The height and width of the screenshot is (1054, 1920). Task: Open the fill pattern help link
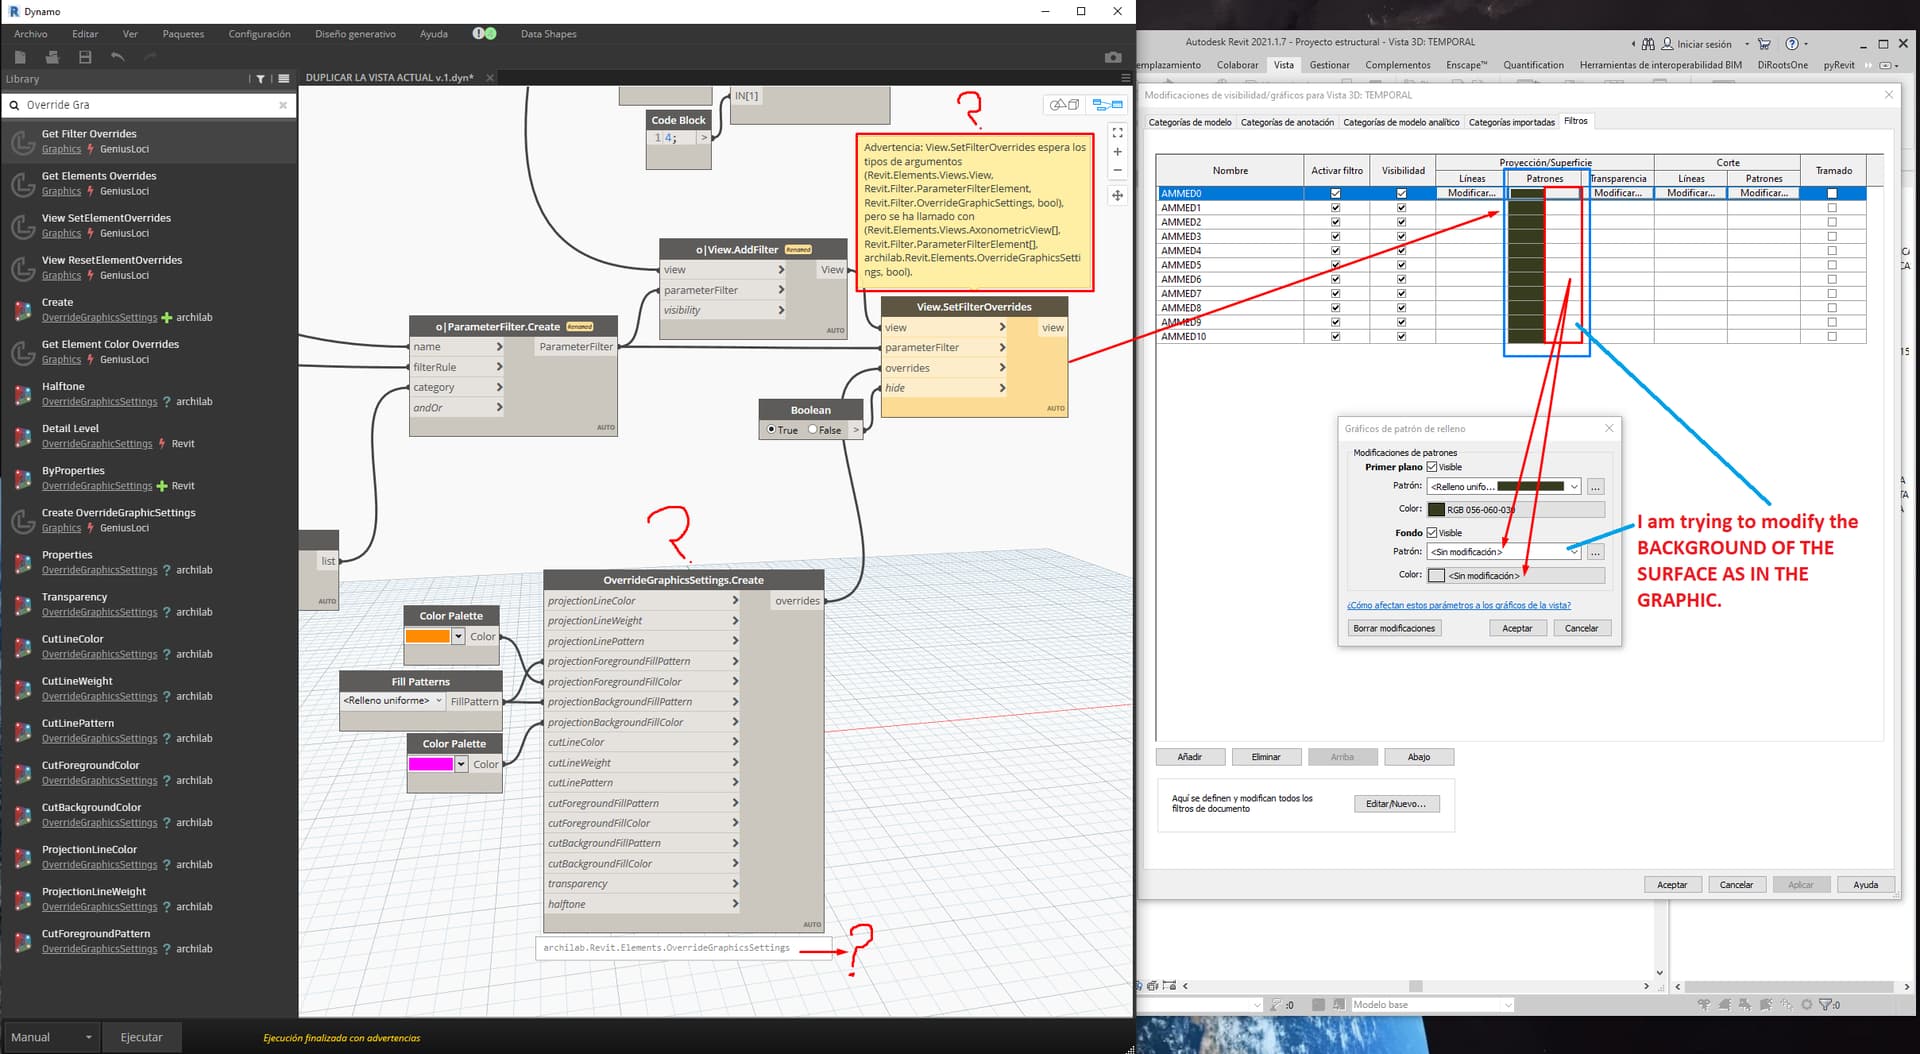[1458, 605]
